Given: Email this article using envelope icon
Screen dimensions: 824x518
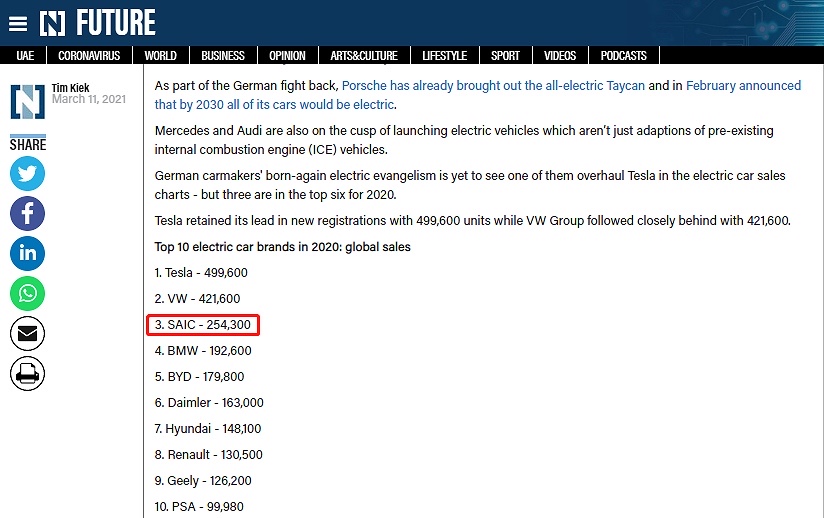Looking at the screenshot, I should [27, 333].
